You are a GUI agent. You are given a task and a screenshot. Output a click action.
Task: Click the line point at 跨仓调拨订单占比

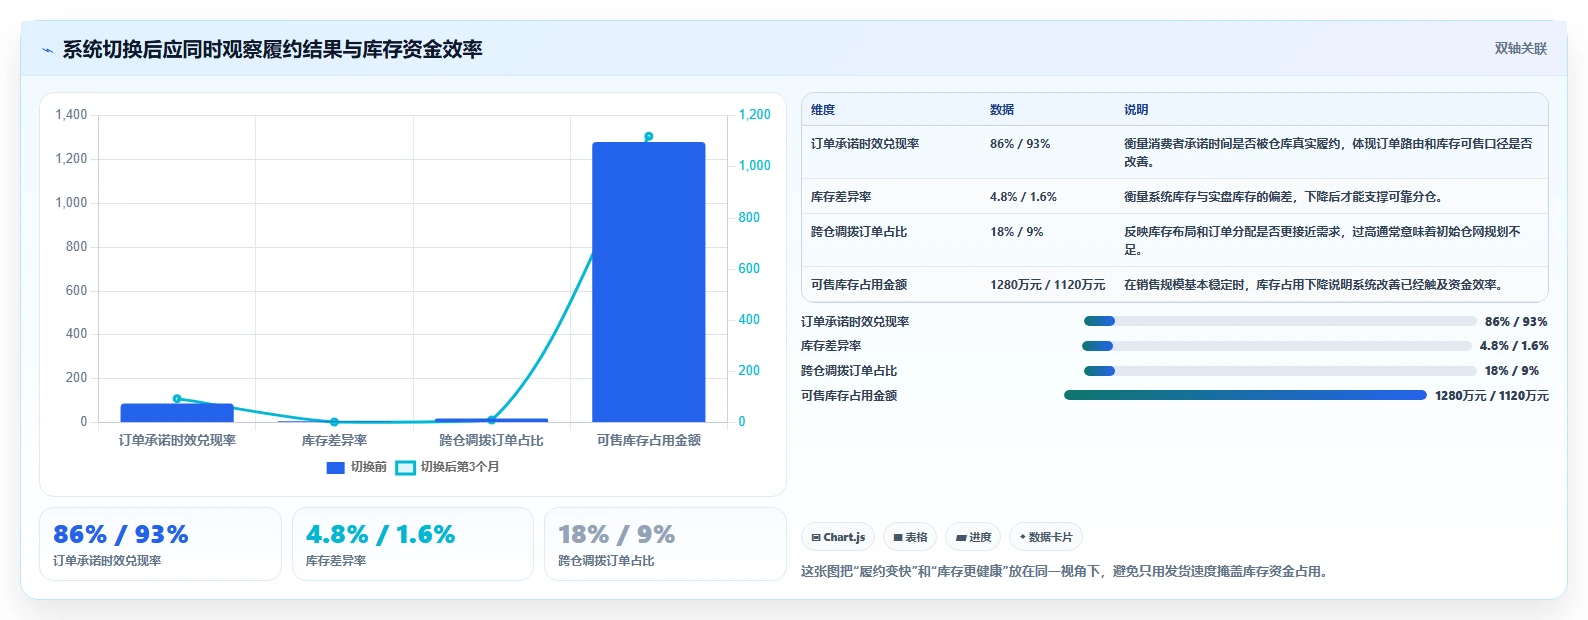[491, 420]
